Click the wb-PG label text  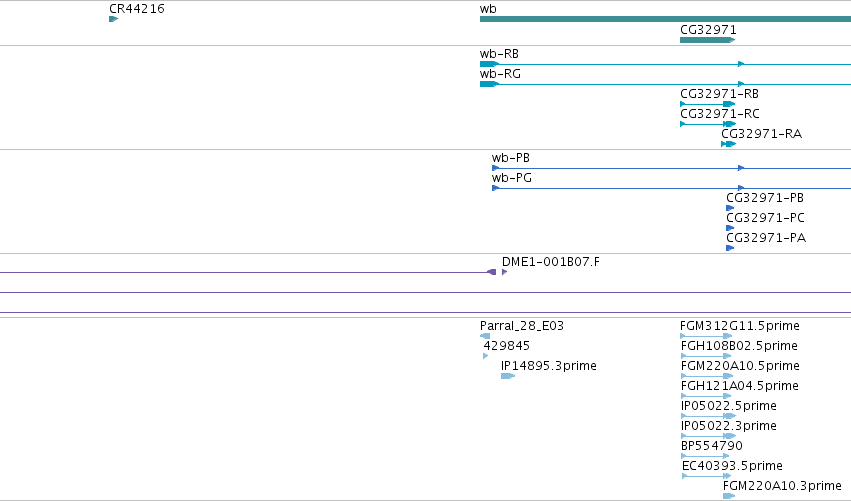point(512,178)
